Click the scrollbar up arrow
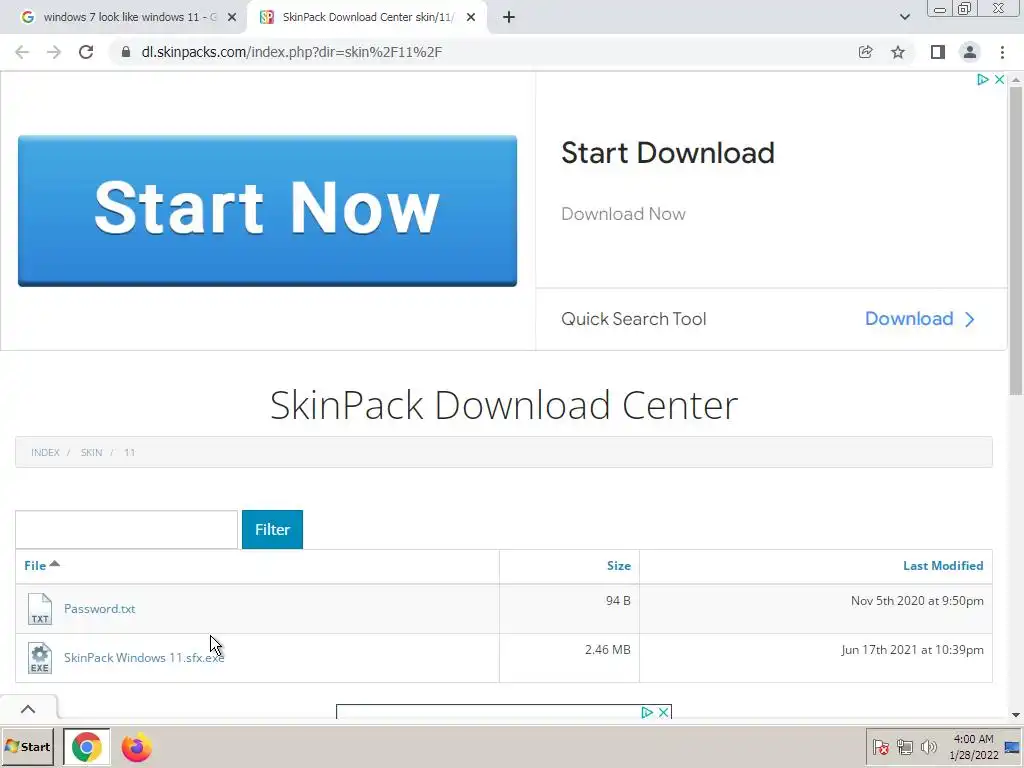 pyautogui.click(x=1016, y=79)
